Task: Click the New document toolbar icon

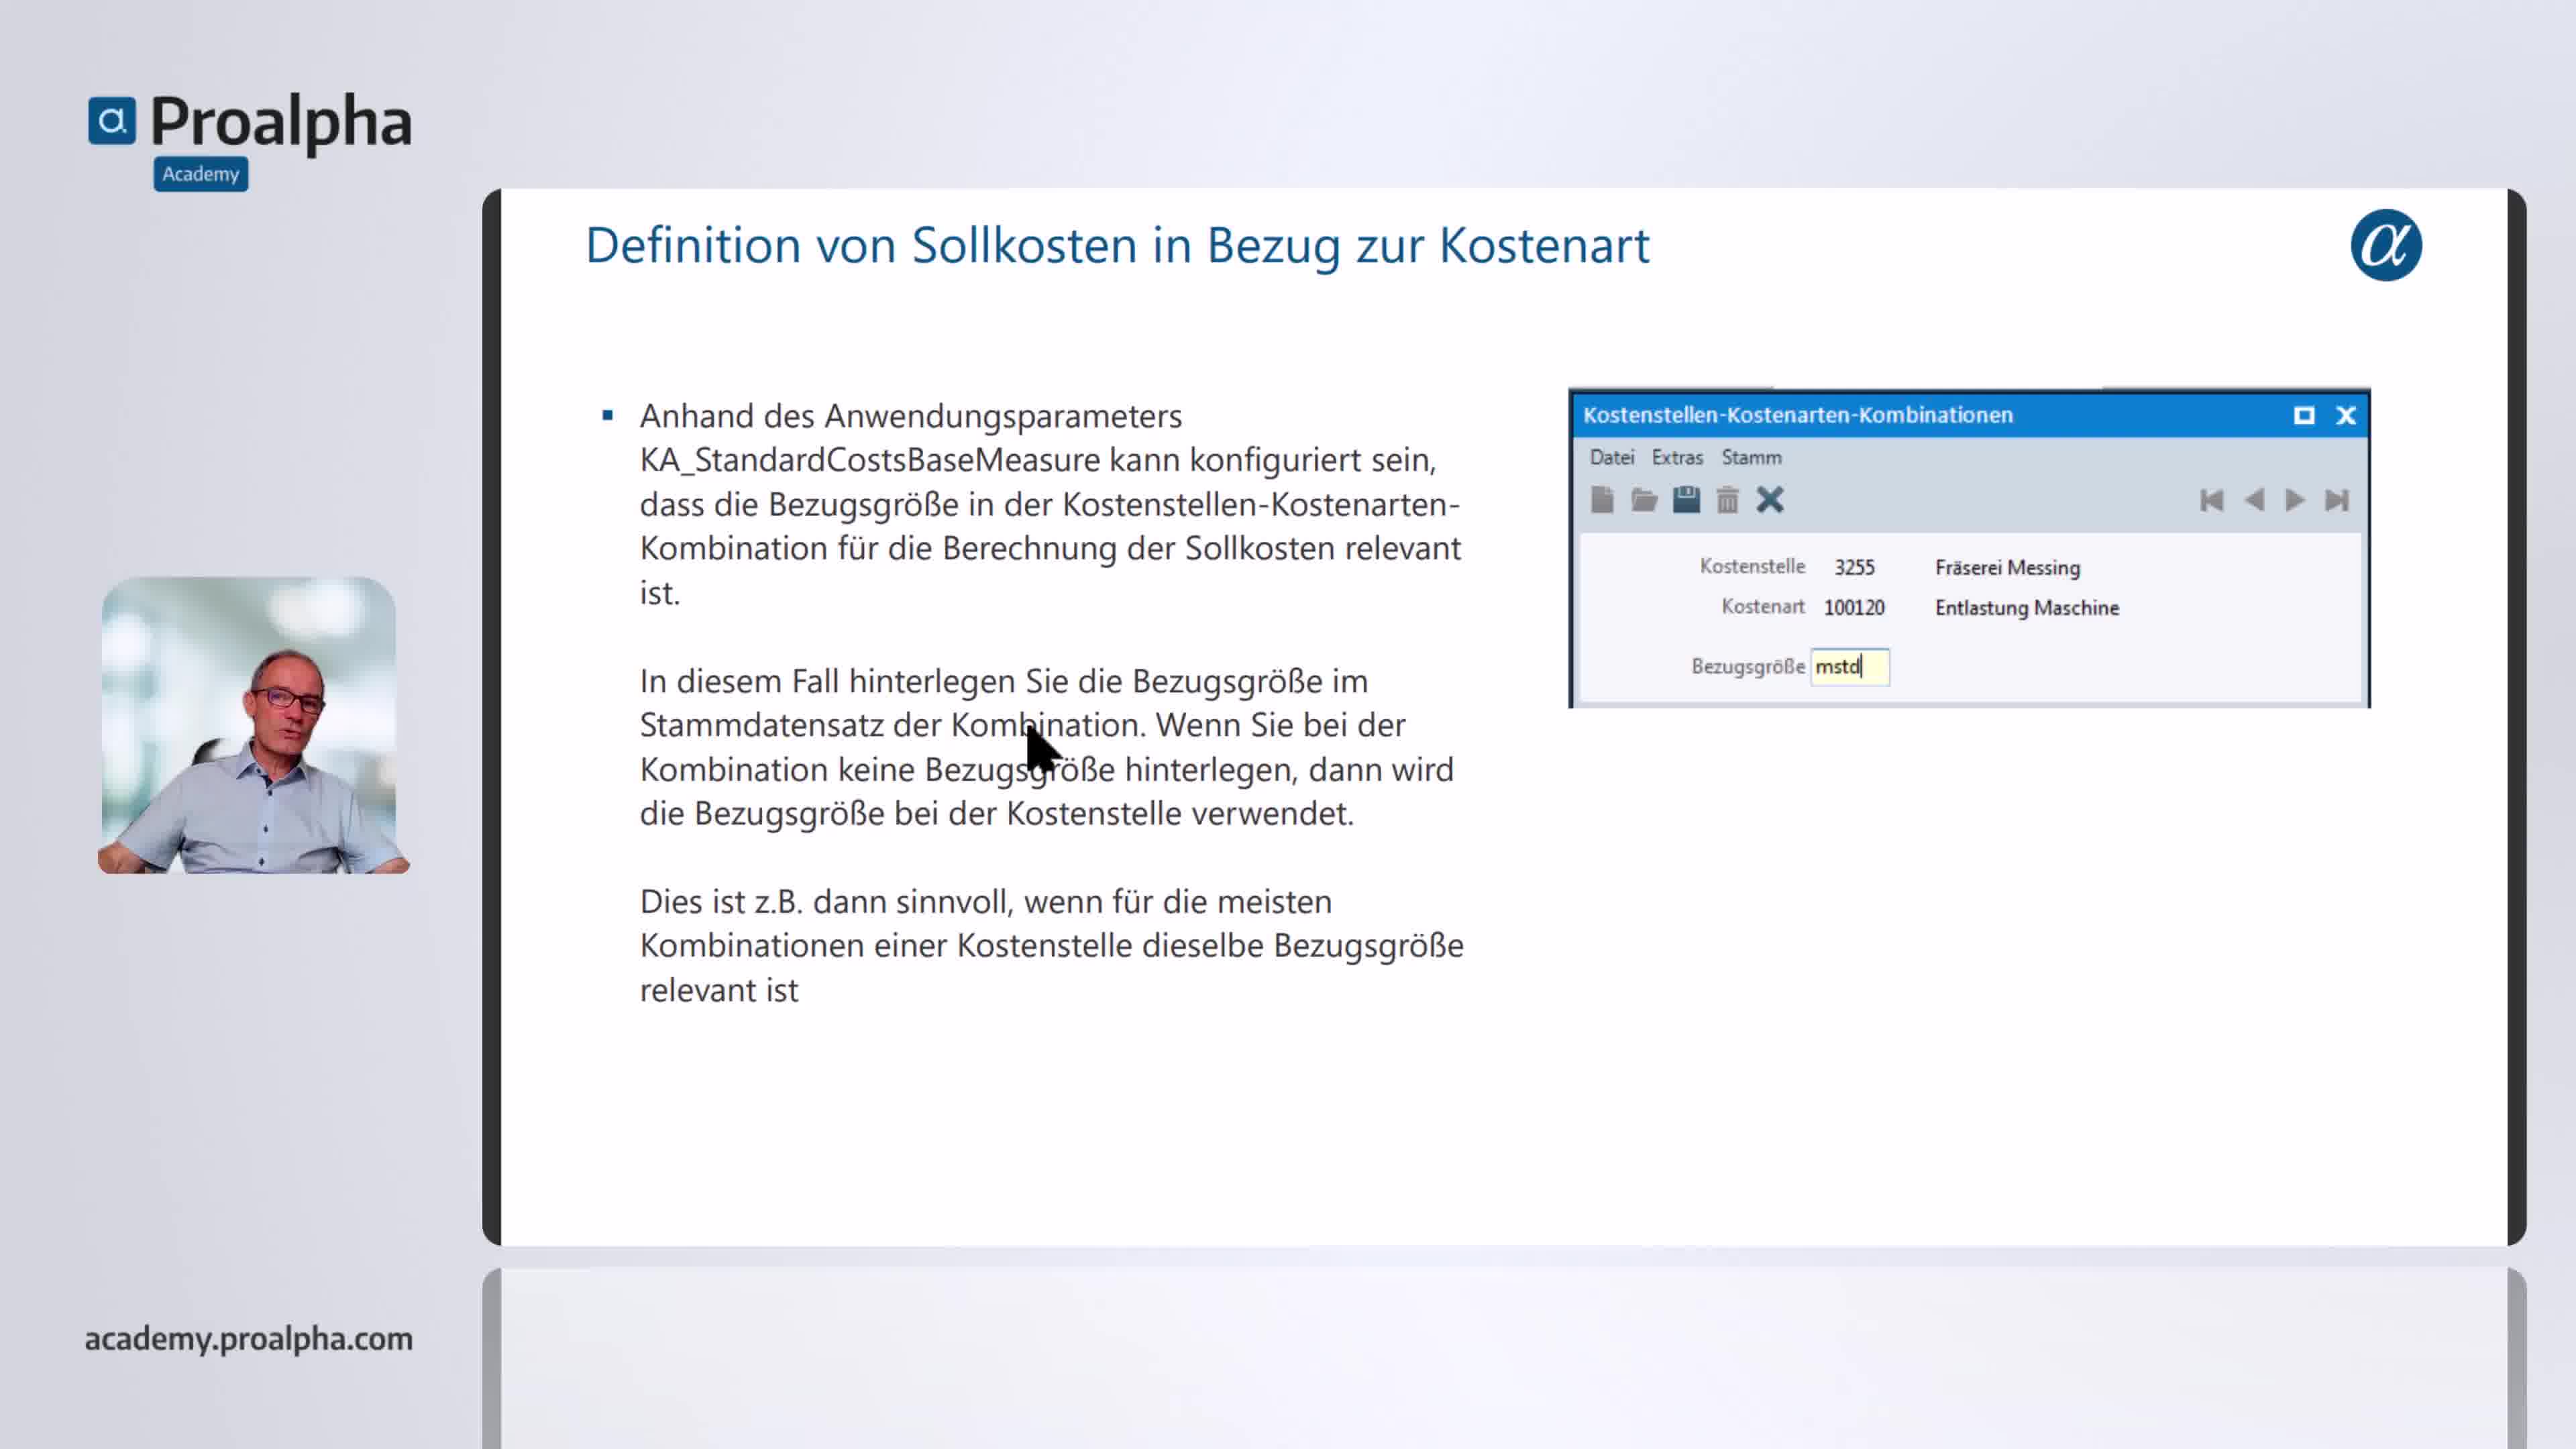Action: coord(1602,499)
